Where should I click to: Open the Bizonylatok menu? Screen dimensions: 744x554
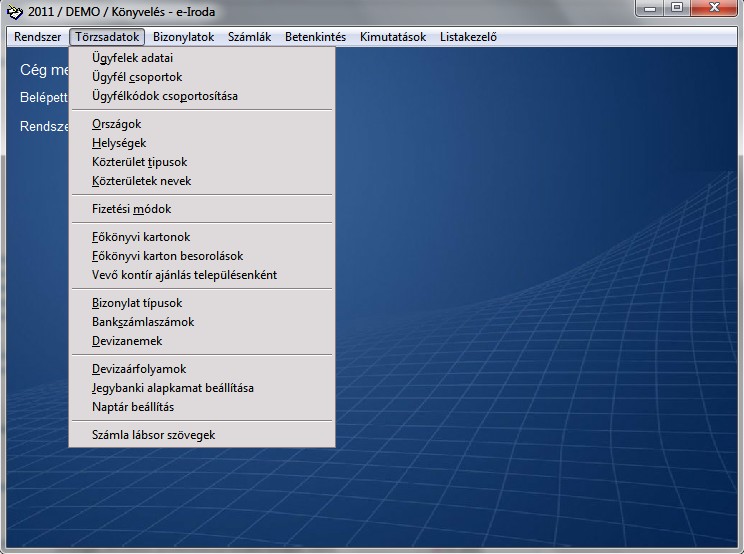(x=183, y=37)
